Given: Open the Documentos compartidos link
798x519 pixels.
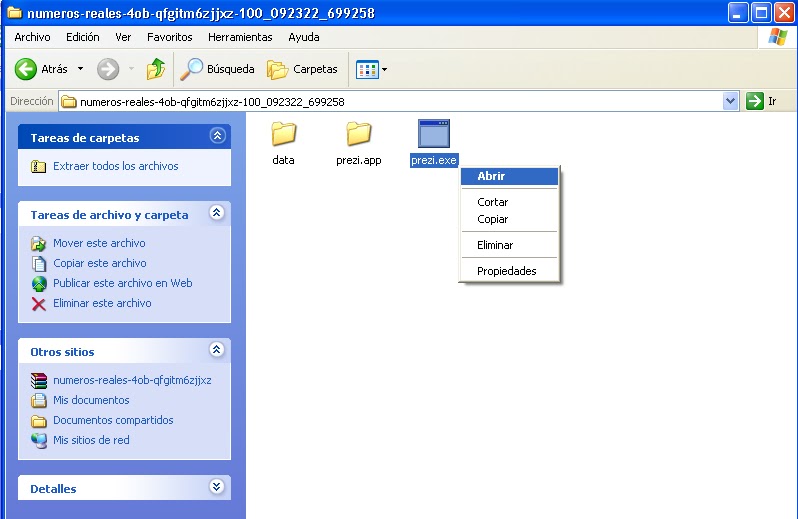Looking at the screenshot, I should coord(113,420).
